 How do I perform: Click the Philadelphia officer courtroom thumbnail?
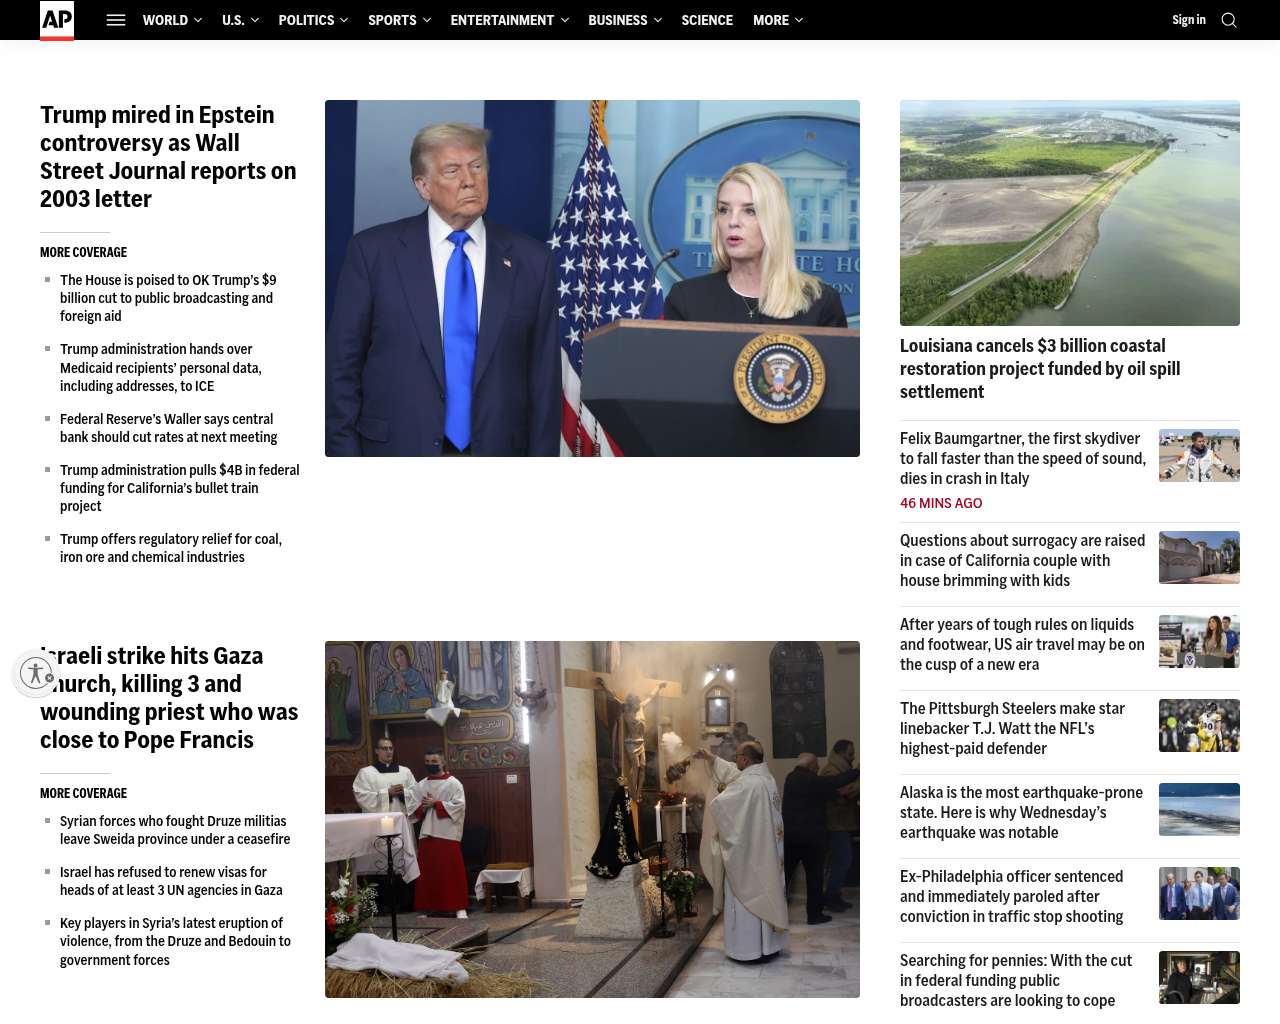1199,893
